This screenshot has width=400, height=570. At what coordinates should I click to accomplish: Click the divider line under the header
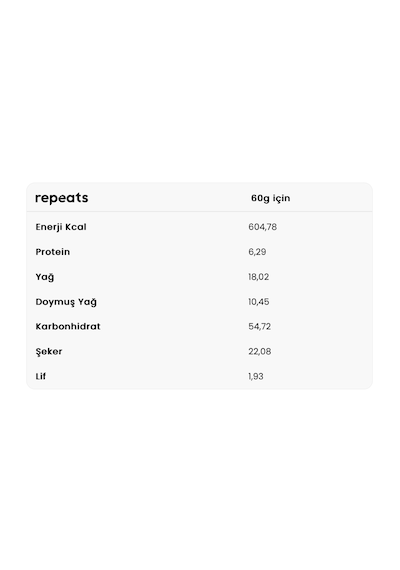(200, 211)
